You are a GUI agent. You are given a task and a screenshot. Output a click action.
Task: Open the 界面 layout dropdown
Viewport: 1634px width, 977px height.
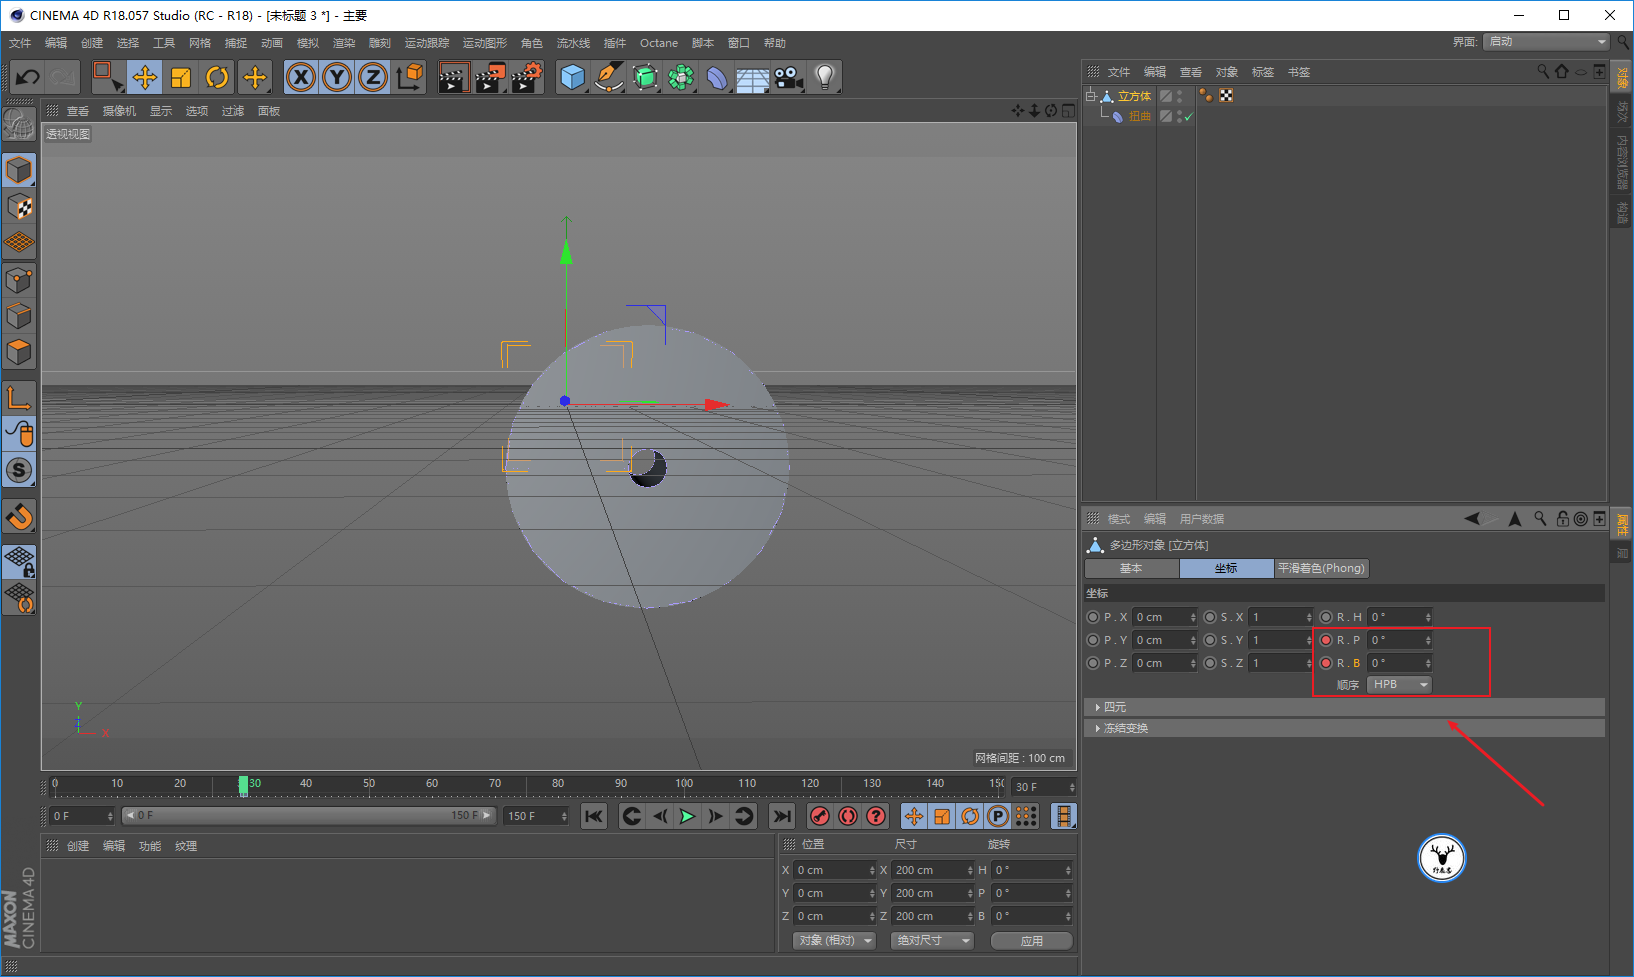click(1546, 41)
